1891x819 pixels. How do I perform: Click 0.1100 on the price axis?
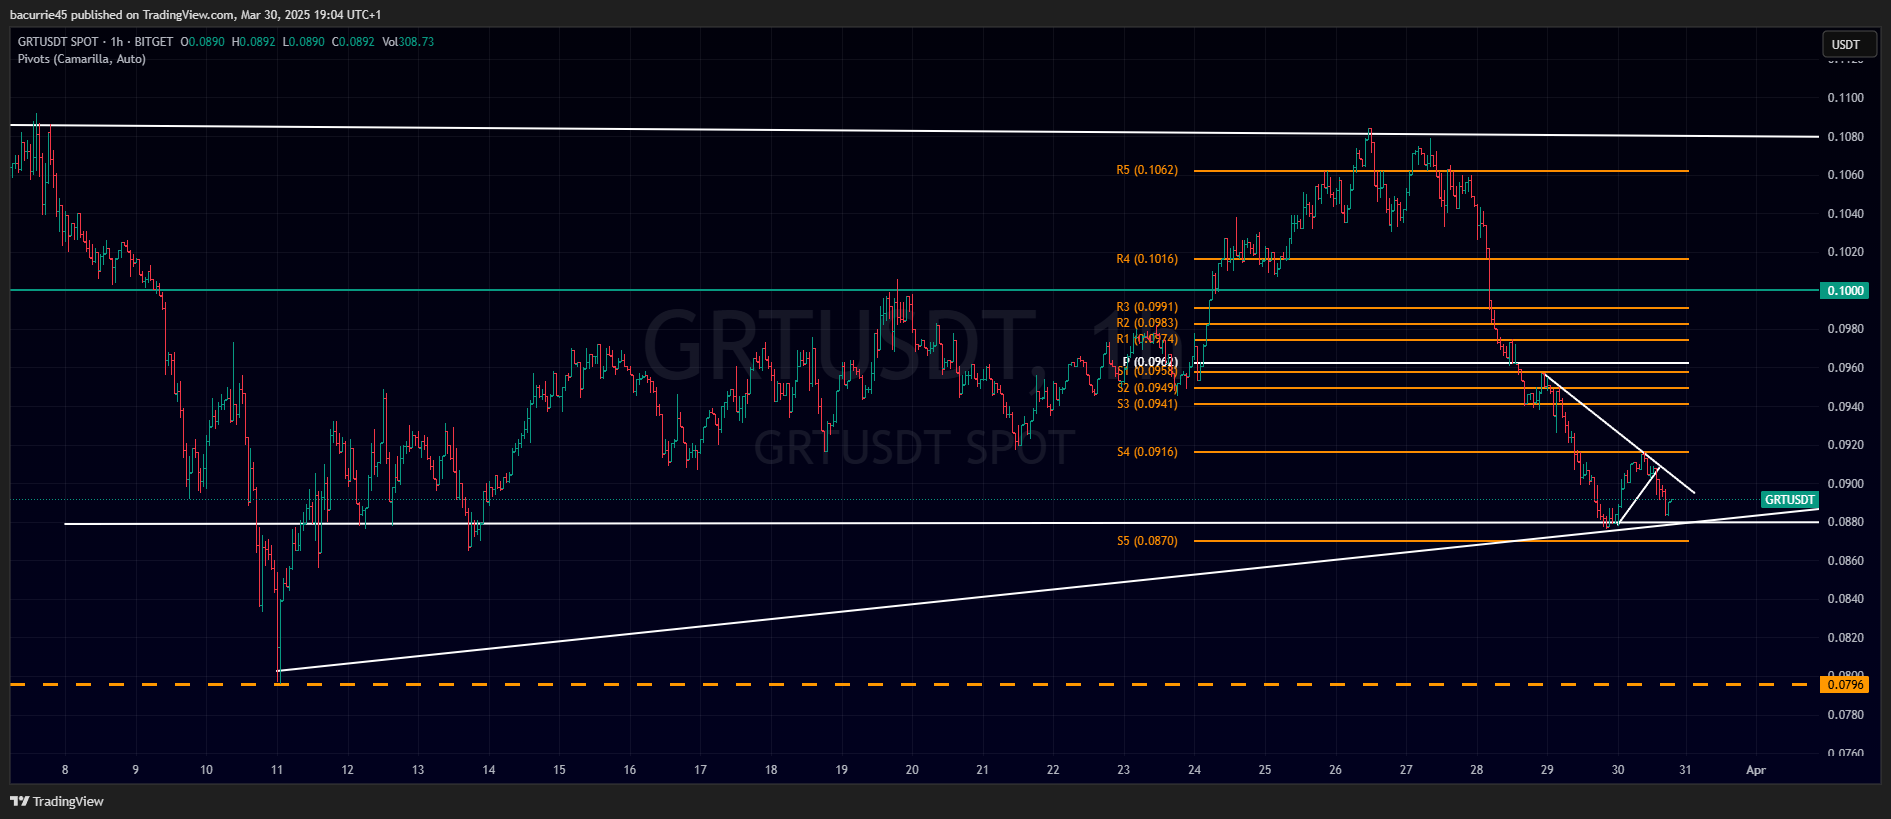(1845, 98)
